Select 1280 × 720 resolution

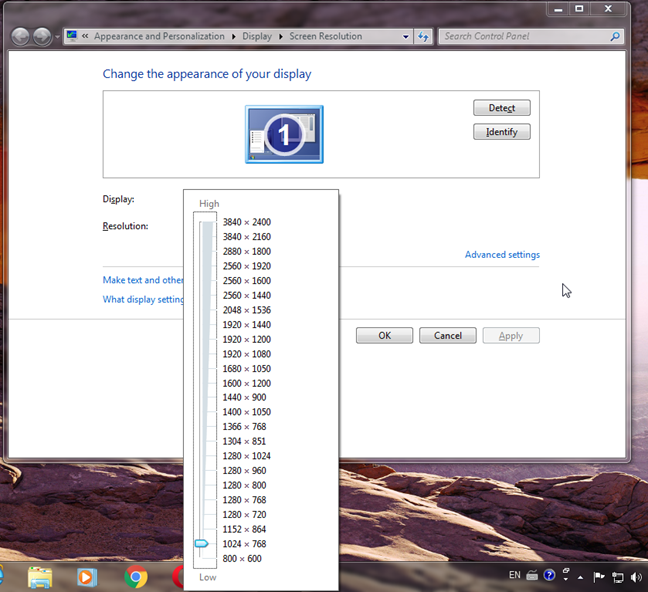point(244,515)
